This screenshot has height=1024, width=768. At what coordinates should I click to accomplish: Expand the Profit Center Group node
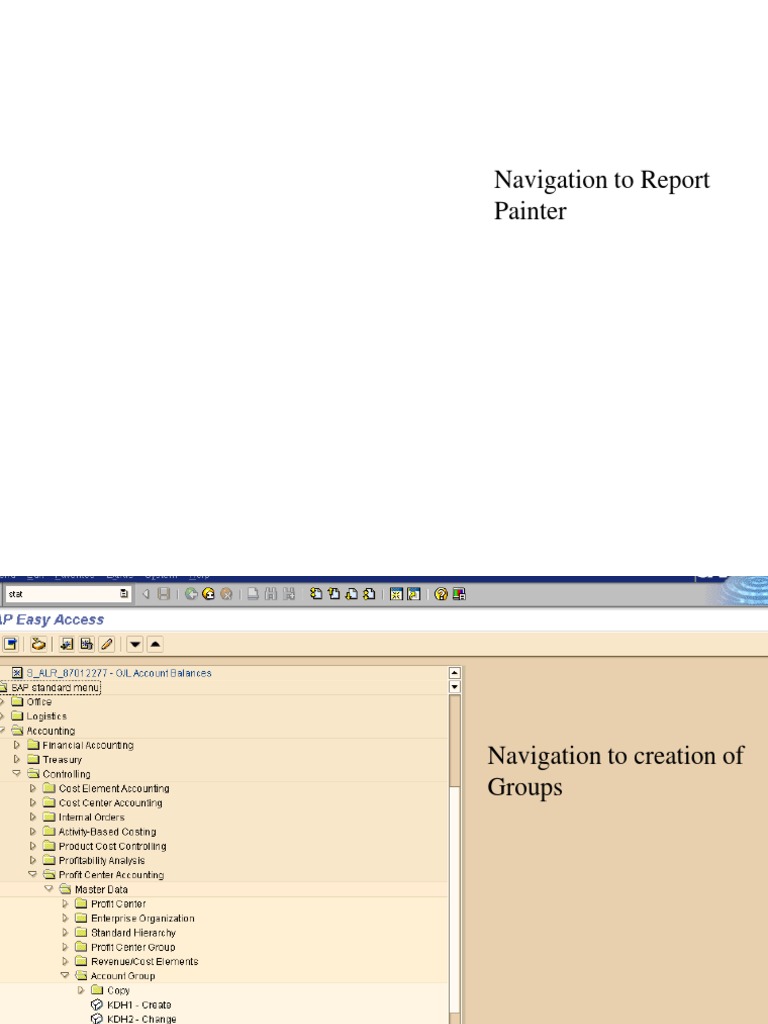point(65,947)
